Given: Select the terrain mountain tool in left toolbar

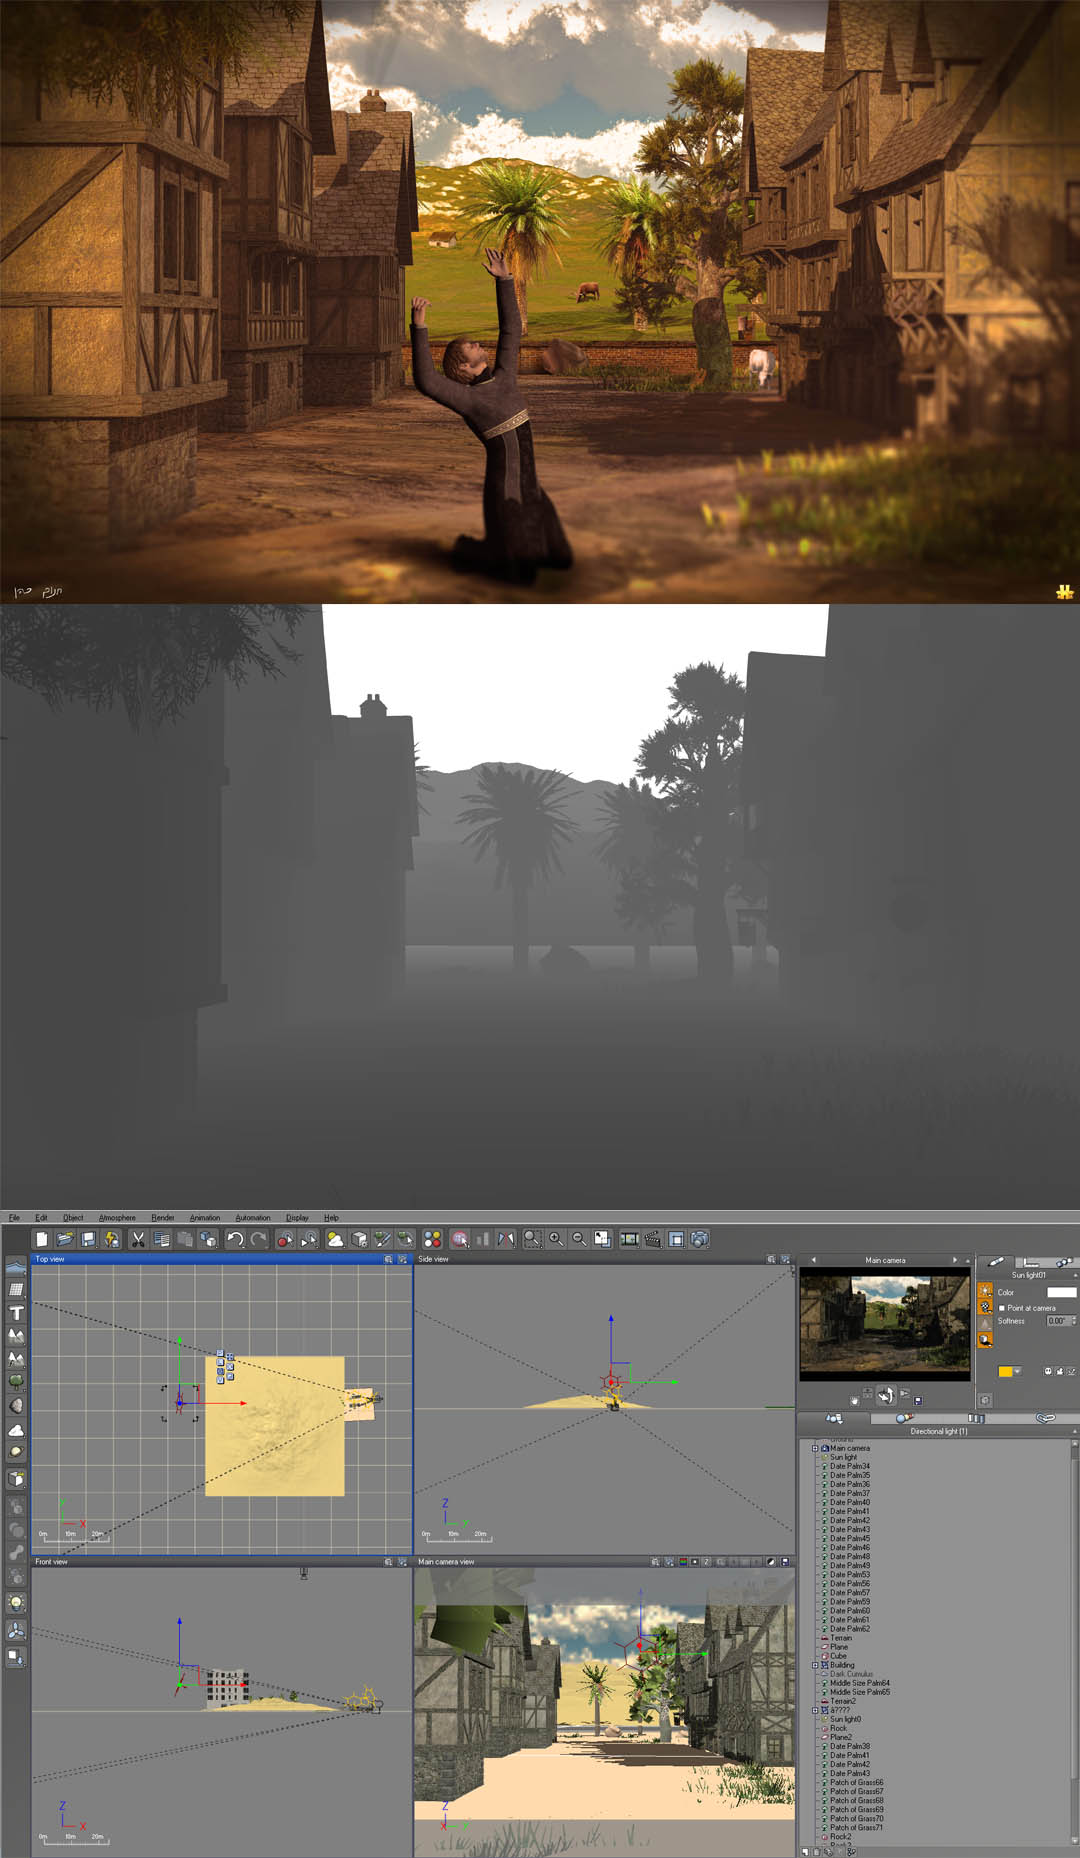Looking at the screenshot, I should click(16, 1336).
